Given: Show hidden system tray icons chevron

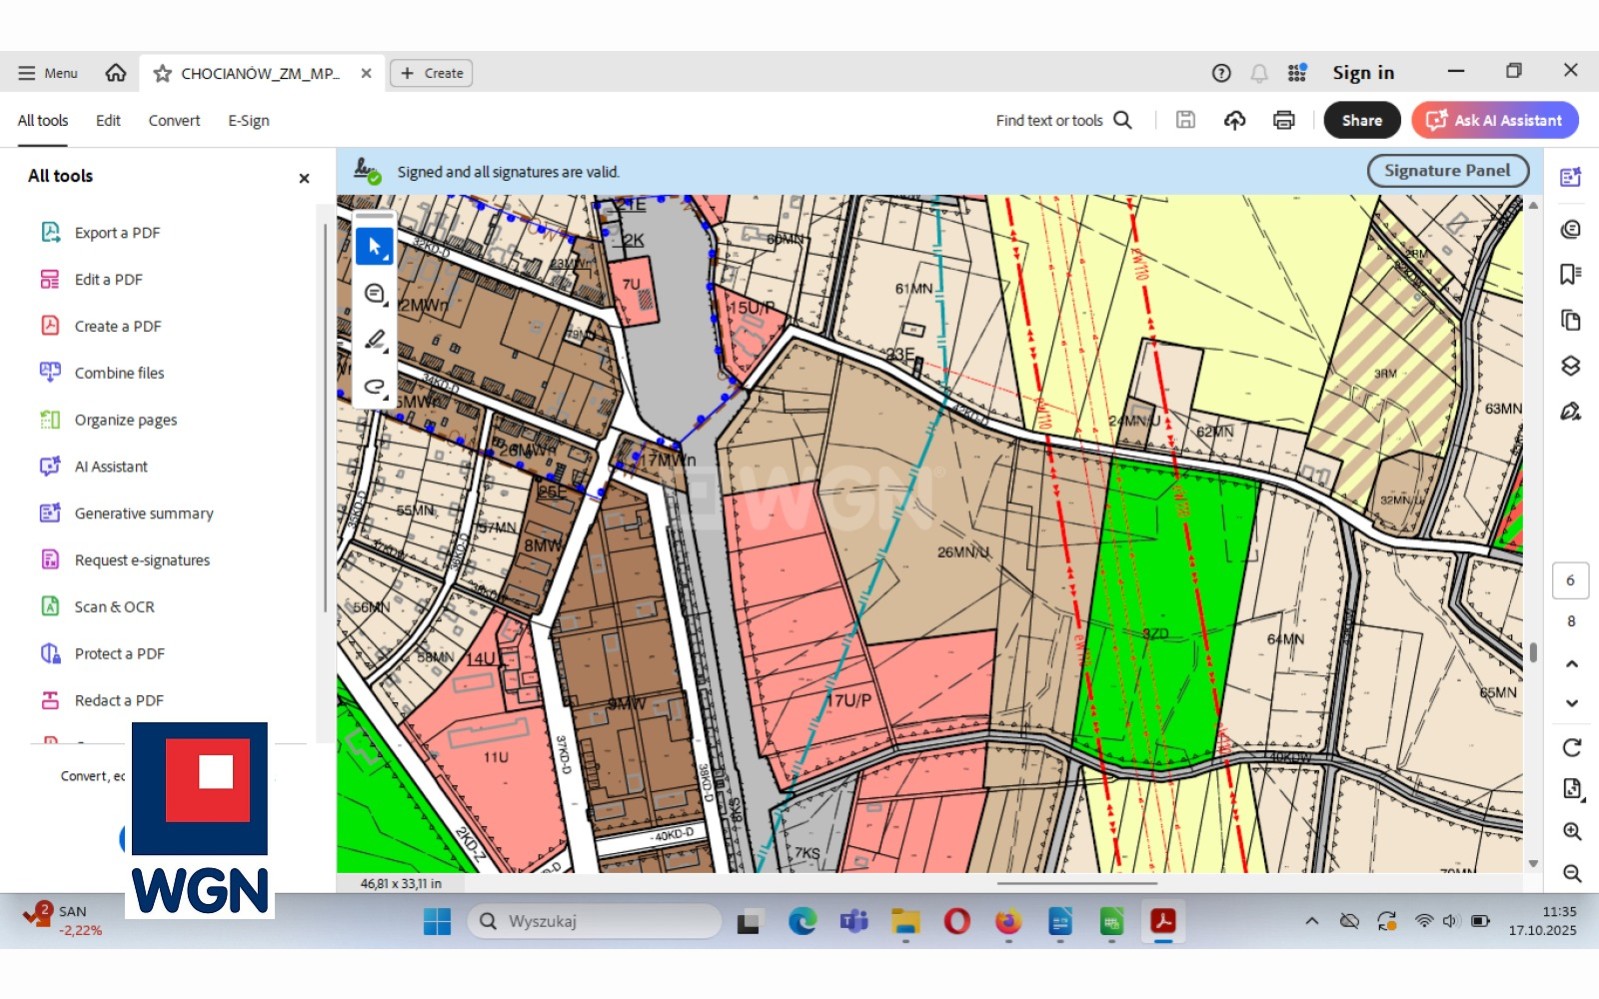Looking at the screenshot, I should pos(1311,921).
